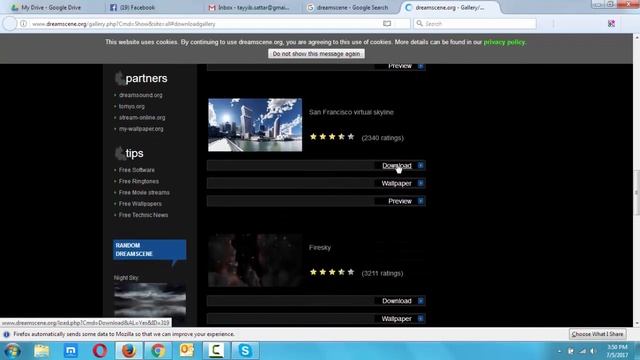Click Do not show this message again
The height and width of the screenshot is (360, 640).
tap(316, 53)
